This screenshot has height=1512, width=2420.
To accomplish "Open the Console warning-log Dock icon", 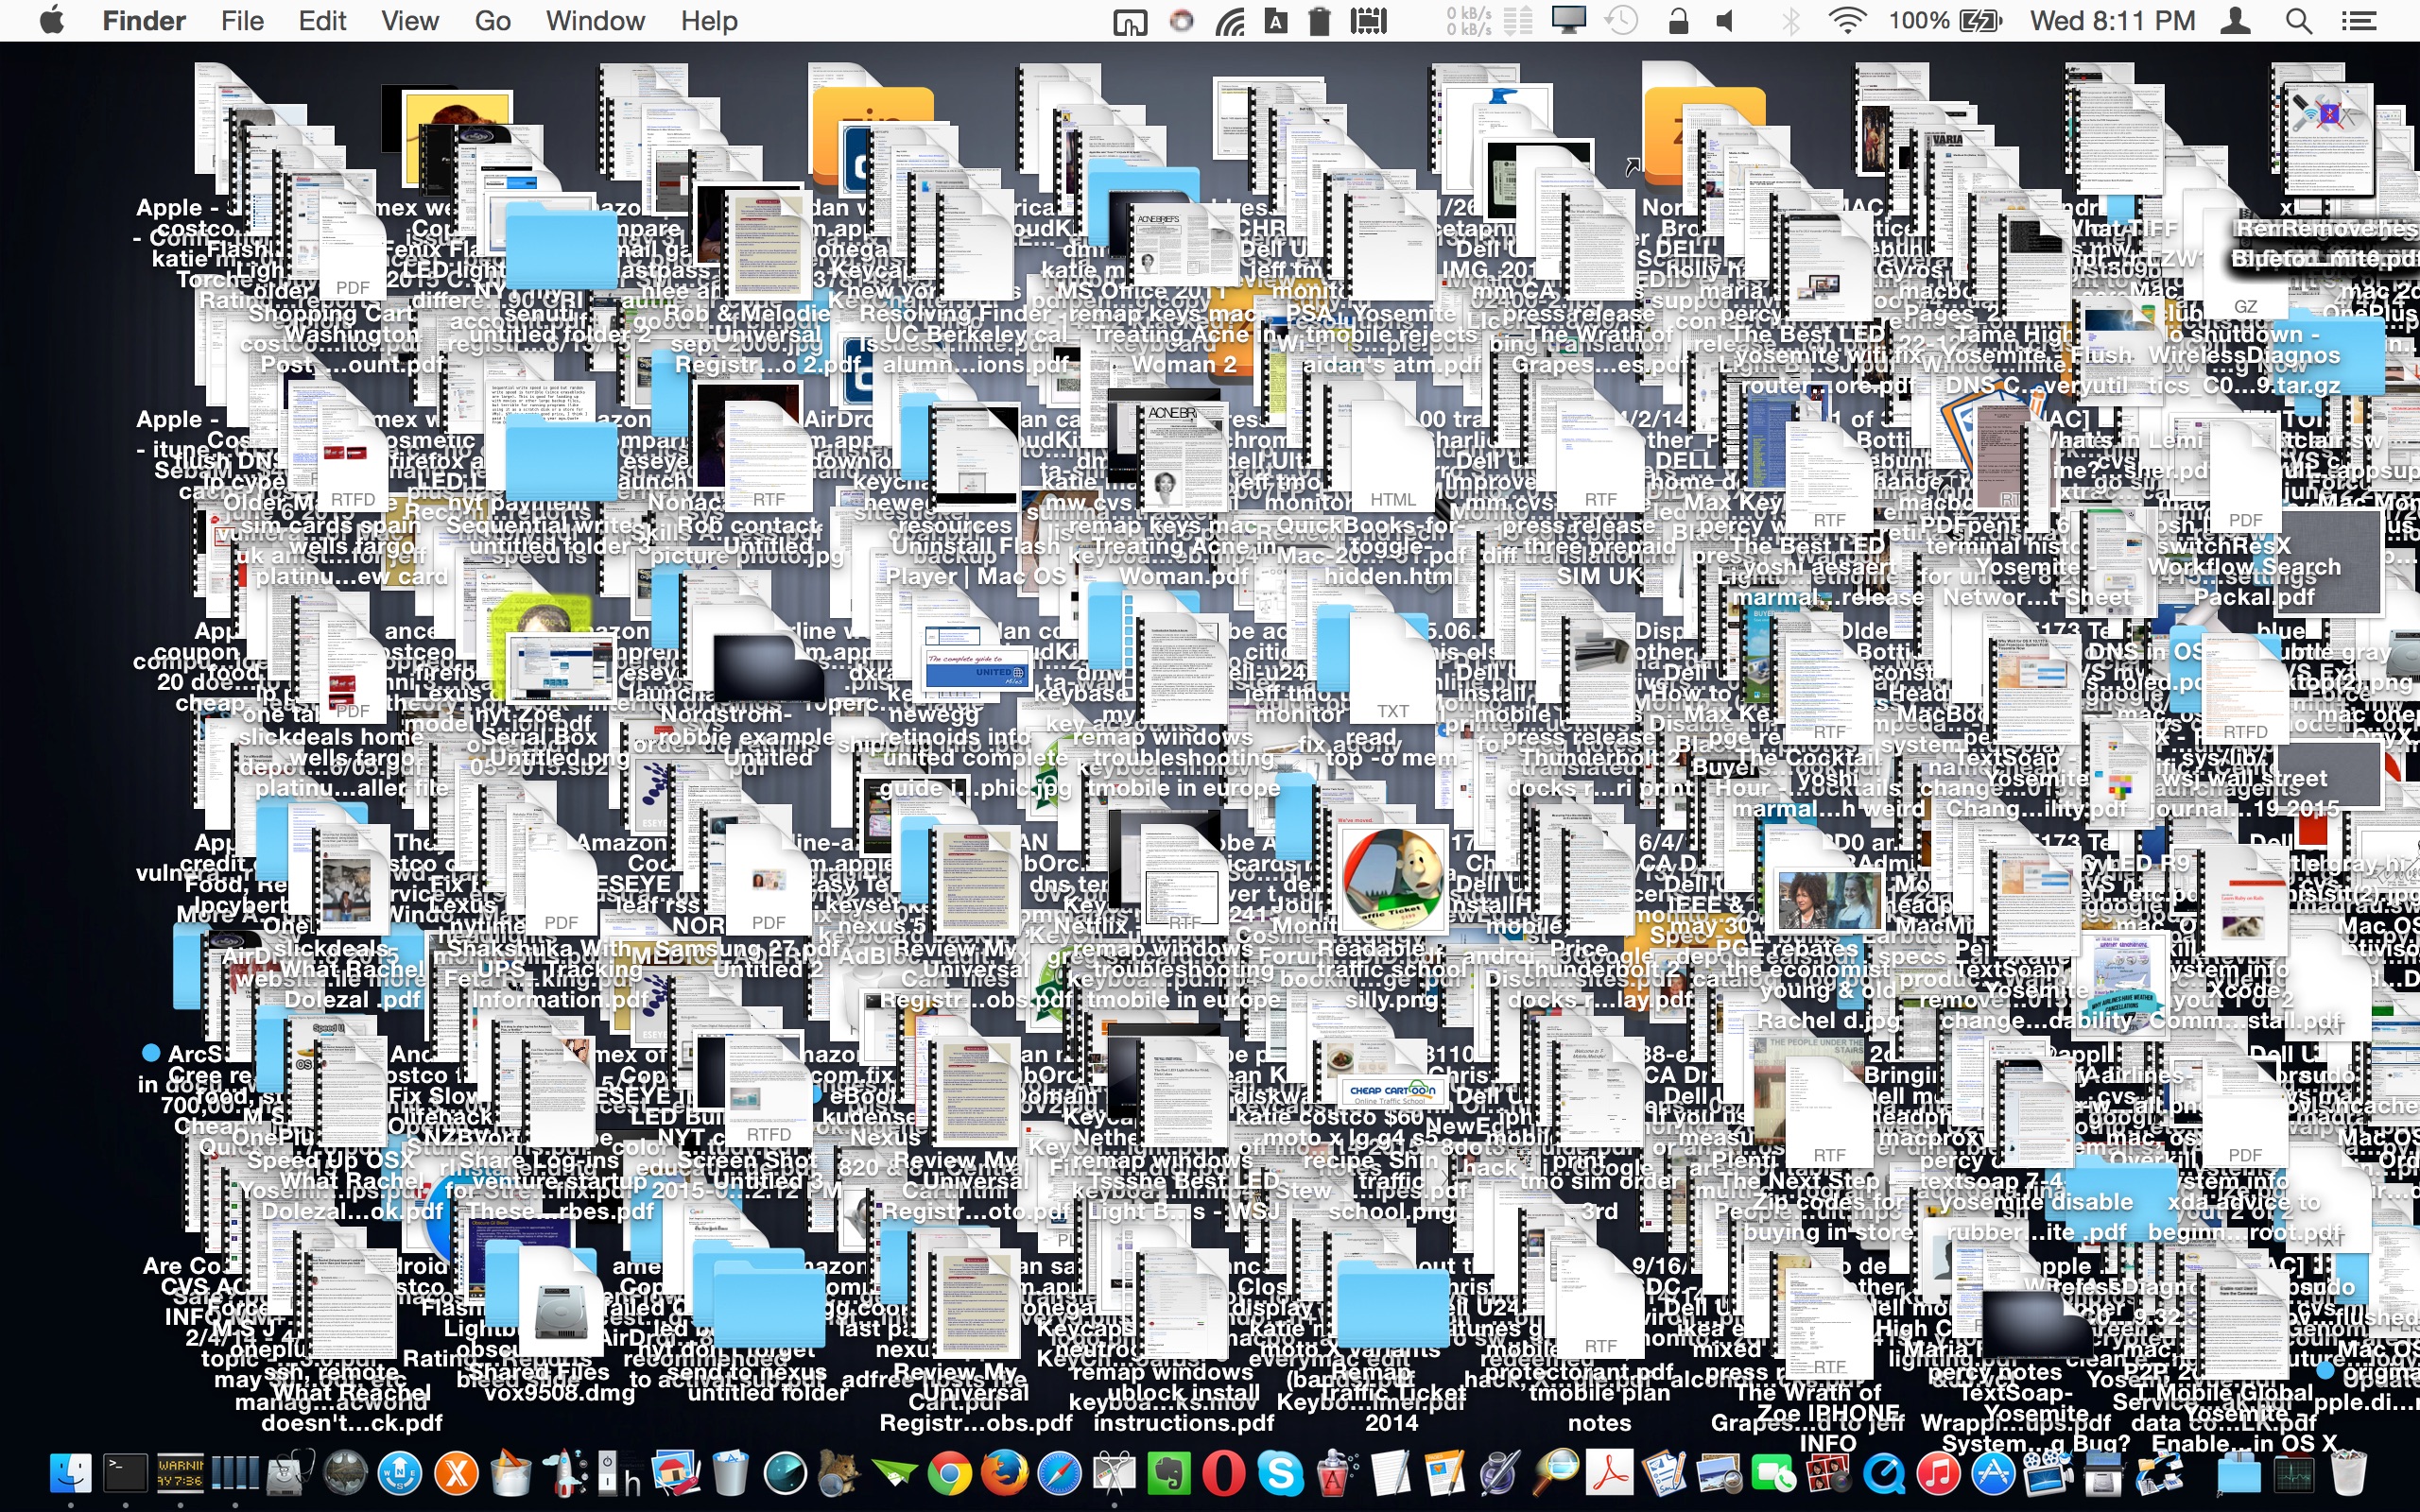I will pyautogui.click(x=180, y=1473).
